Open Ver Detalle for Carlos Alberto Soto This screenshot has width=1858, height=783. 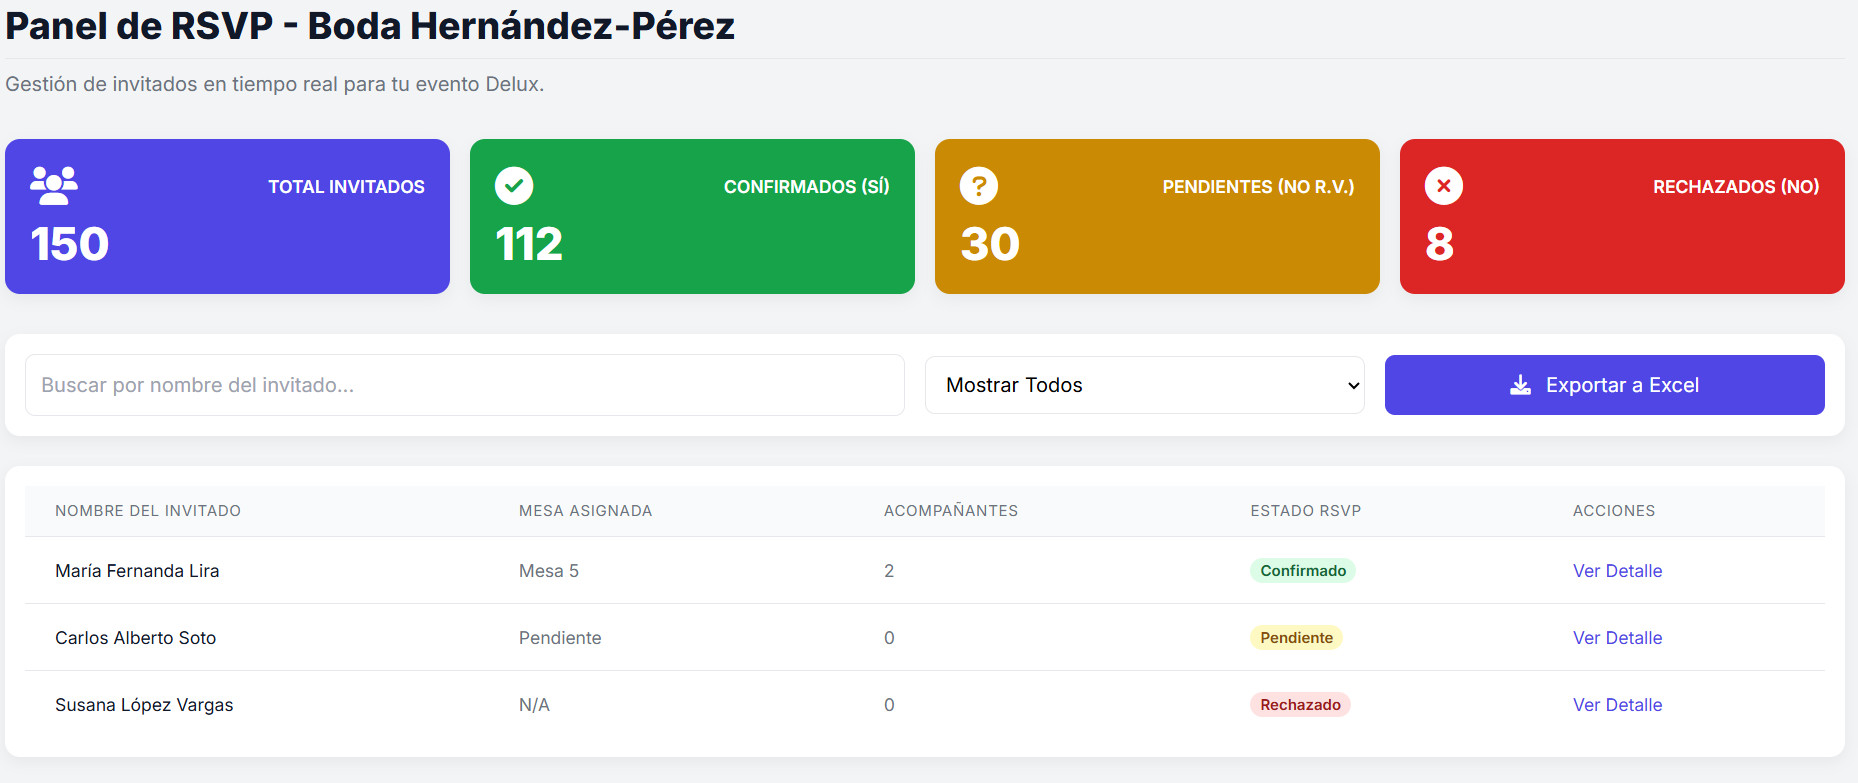pos(1617,638)
